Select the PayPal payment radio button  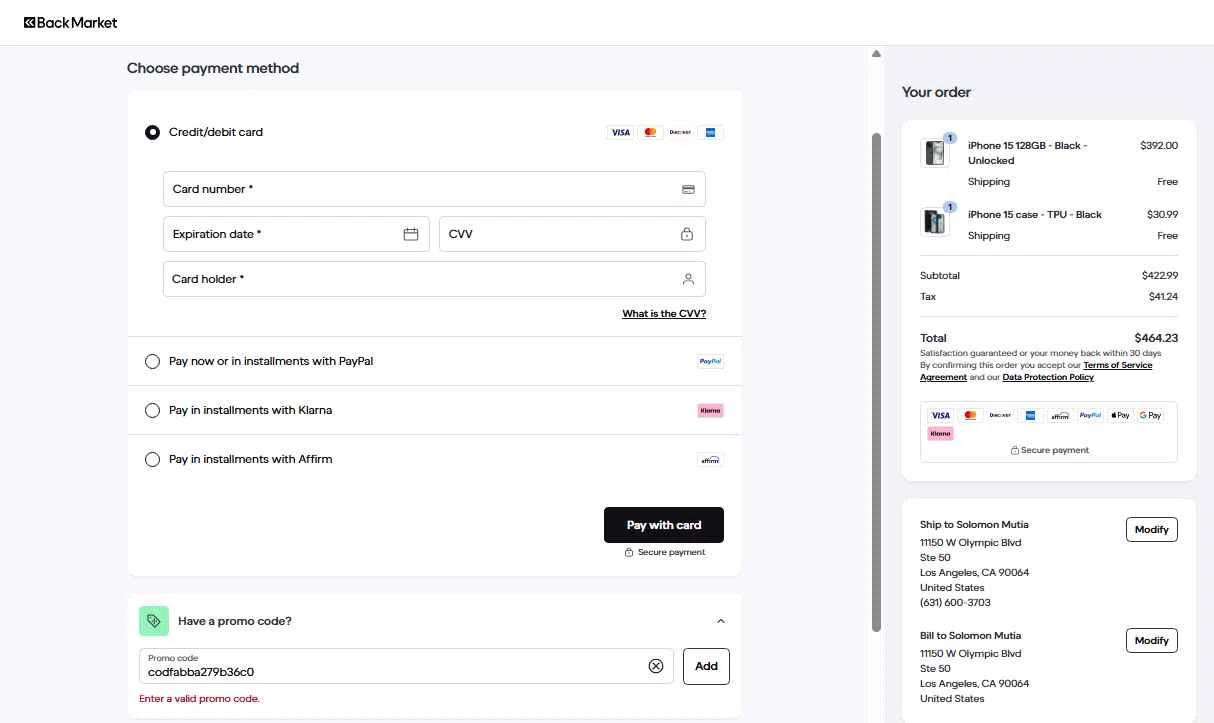[x=152, y=361]
